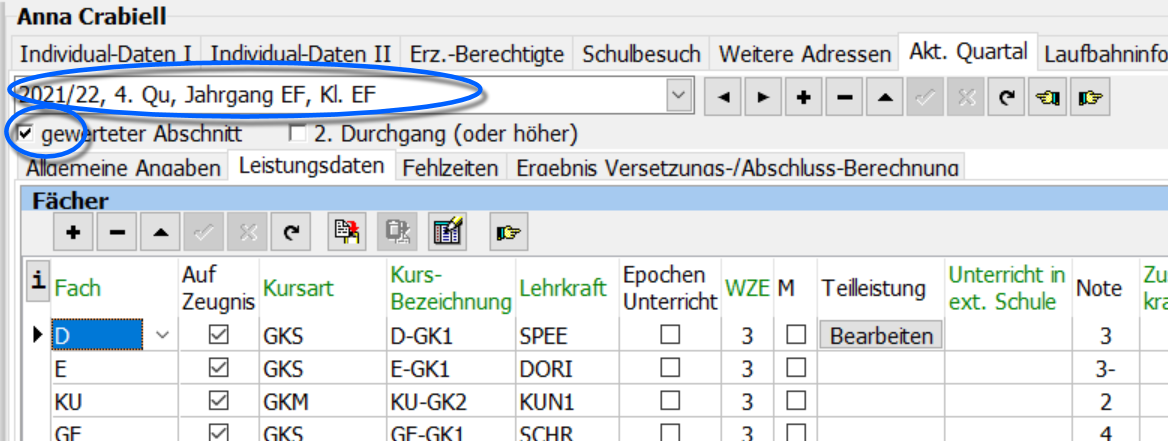Screen dimensions: 1168x441
Task: Select Kursart cell GKM
Action: tap(323, 402)
